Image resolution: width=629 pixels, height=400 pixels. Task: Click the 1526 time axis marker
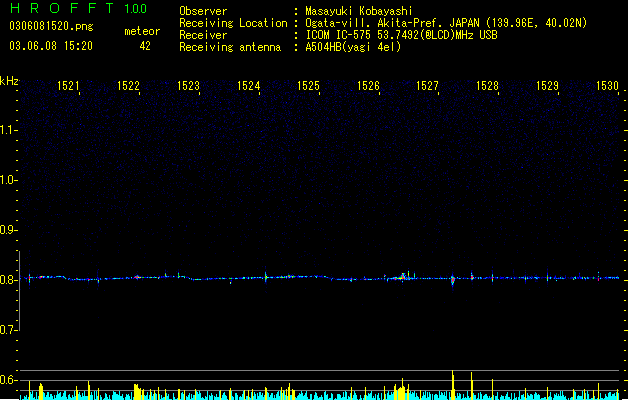coord(368,86)
